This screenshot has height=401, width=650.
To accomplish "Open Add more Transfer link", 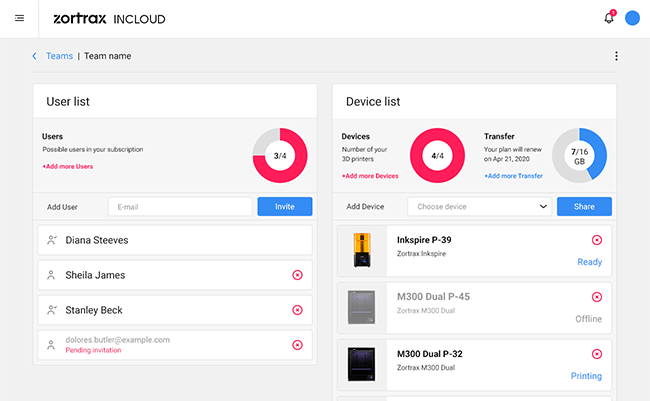I will tap(514, 176).
